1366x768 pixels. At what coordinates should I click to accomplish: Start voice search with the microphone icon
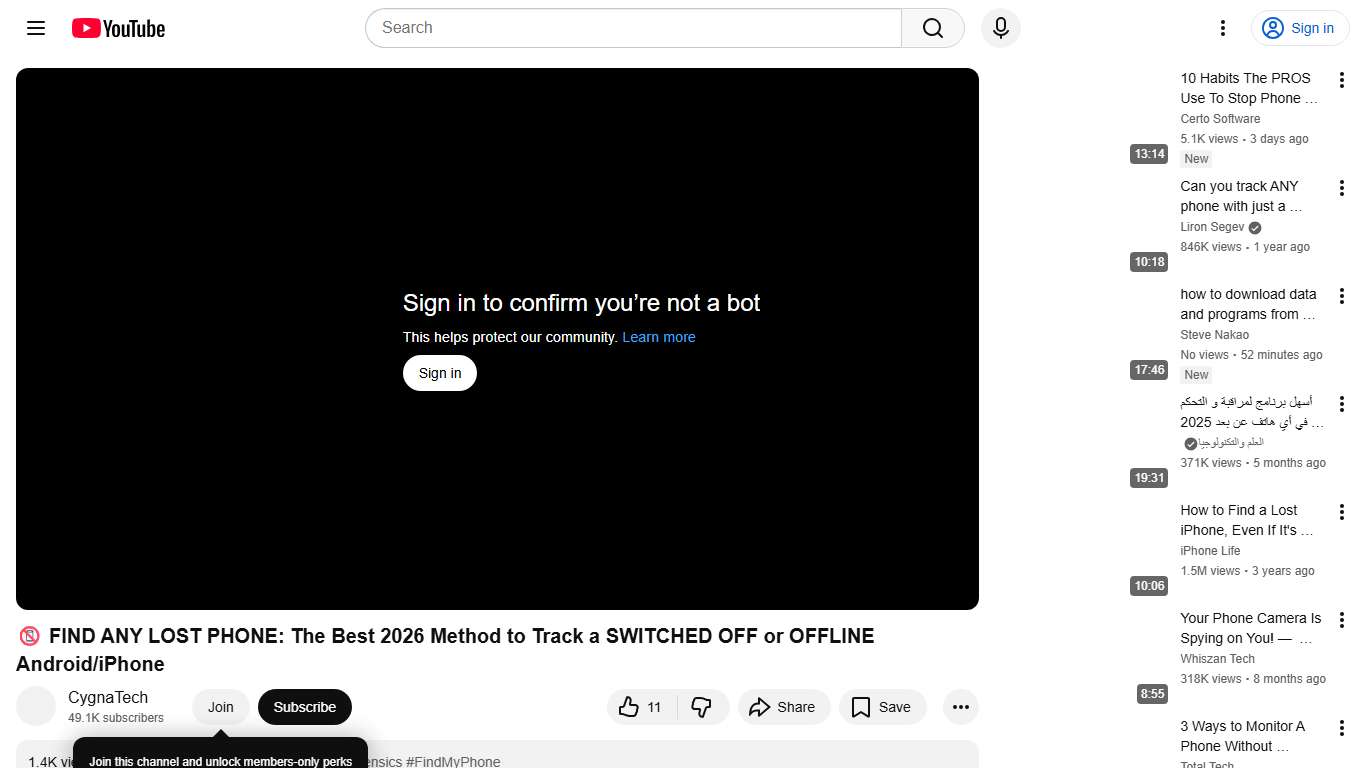1000,28
